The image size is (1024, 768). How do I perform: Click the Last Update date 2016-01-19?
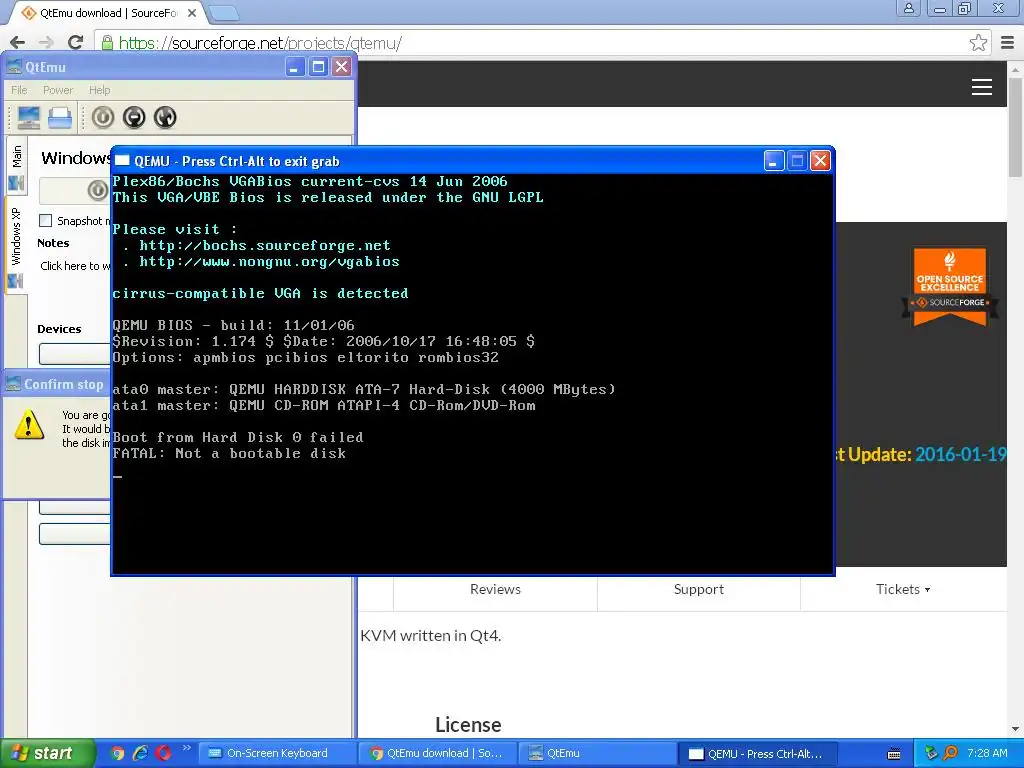[x=961, y=455]
